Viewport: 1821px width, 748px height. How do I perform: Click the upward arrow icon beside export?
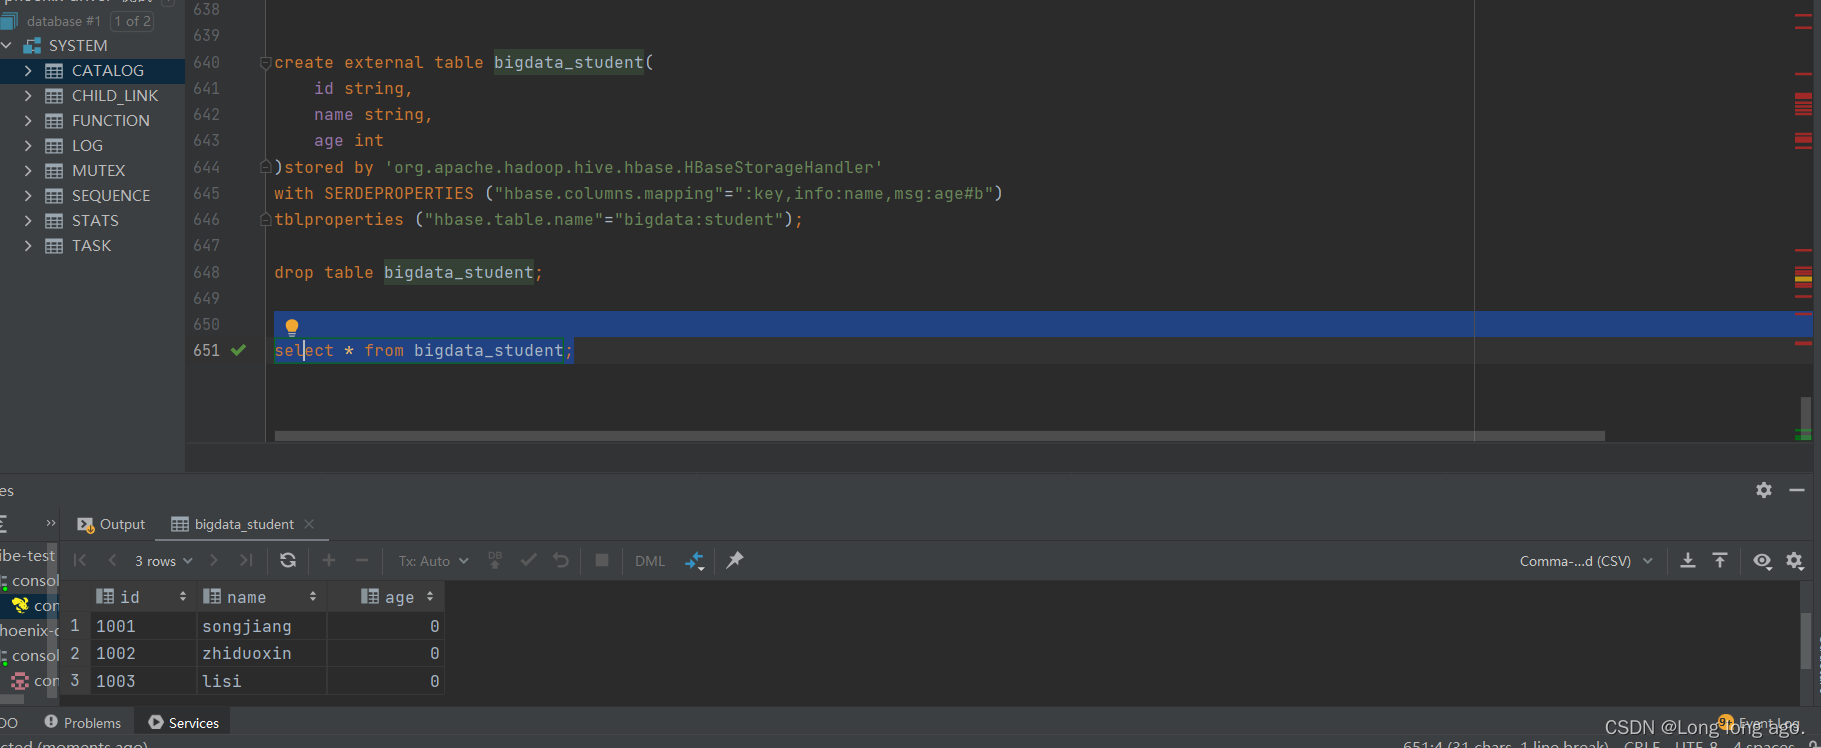coord(1720,560)
